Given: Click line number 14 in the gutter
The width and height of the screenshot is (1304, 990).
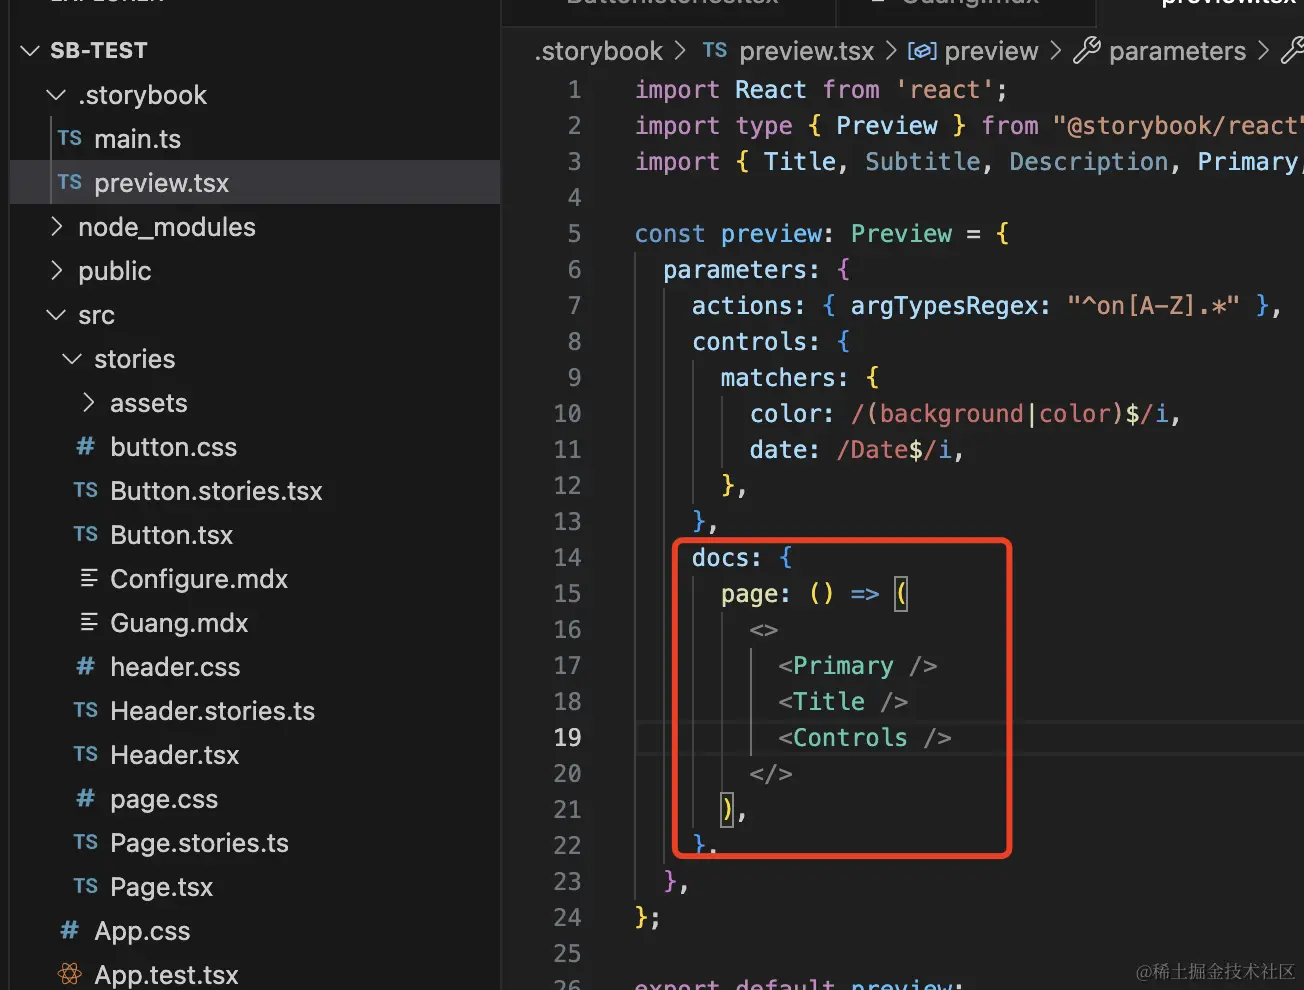Looking at the screenshot, I should (x=567, y=557).
